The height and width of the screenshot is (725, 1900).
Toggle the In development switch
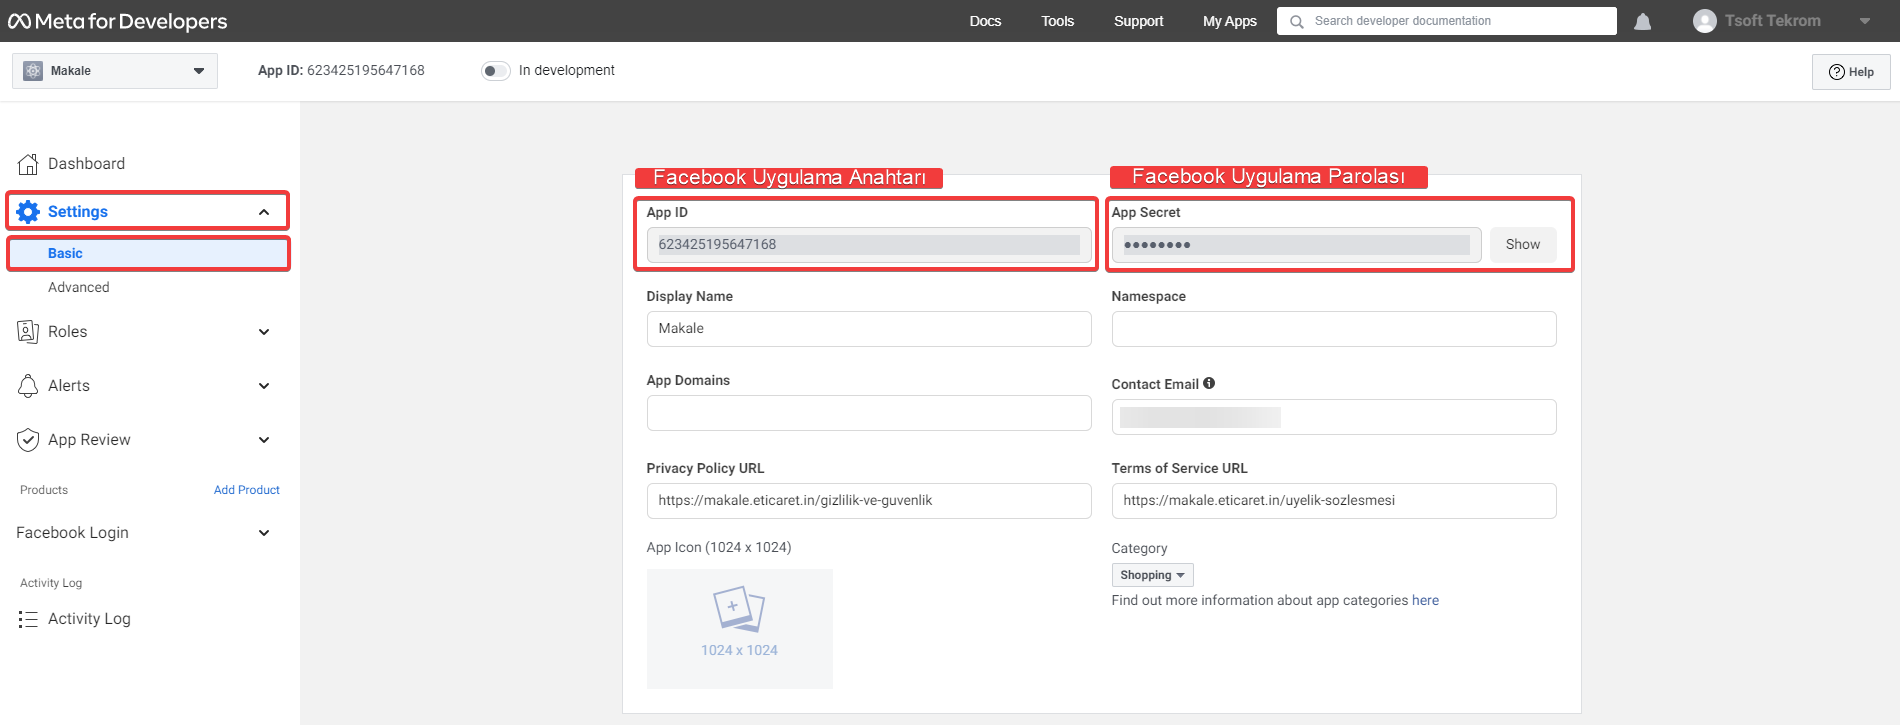pos(496,71)
